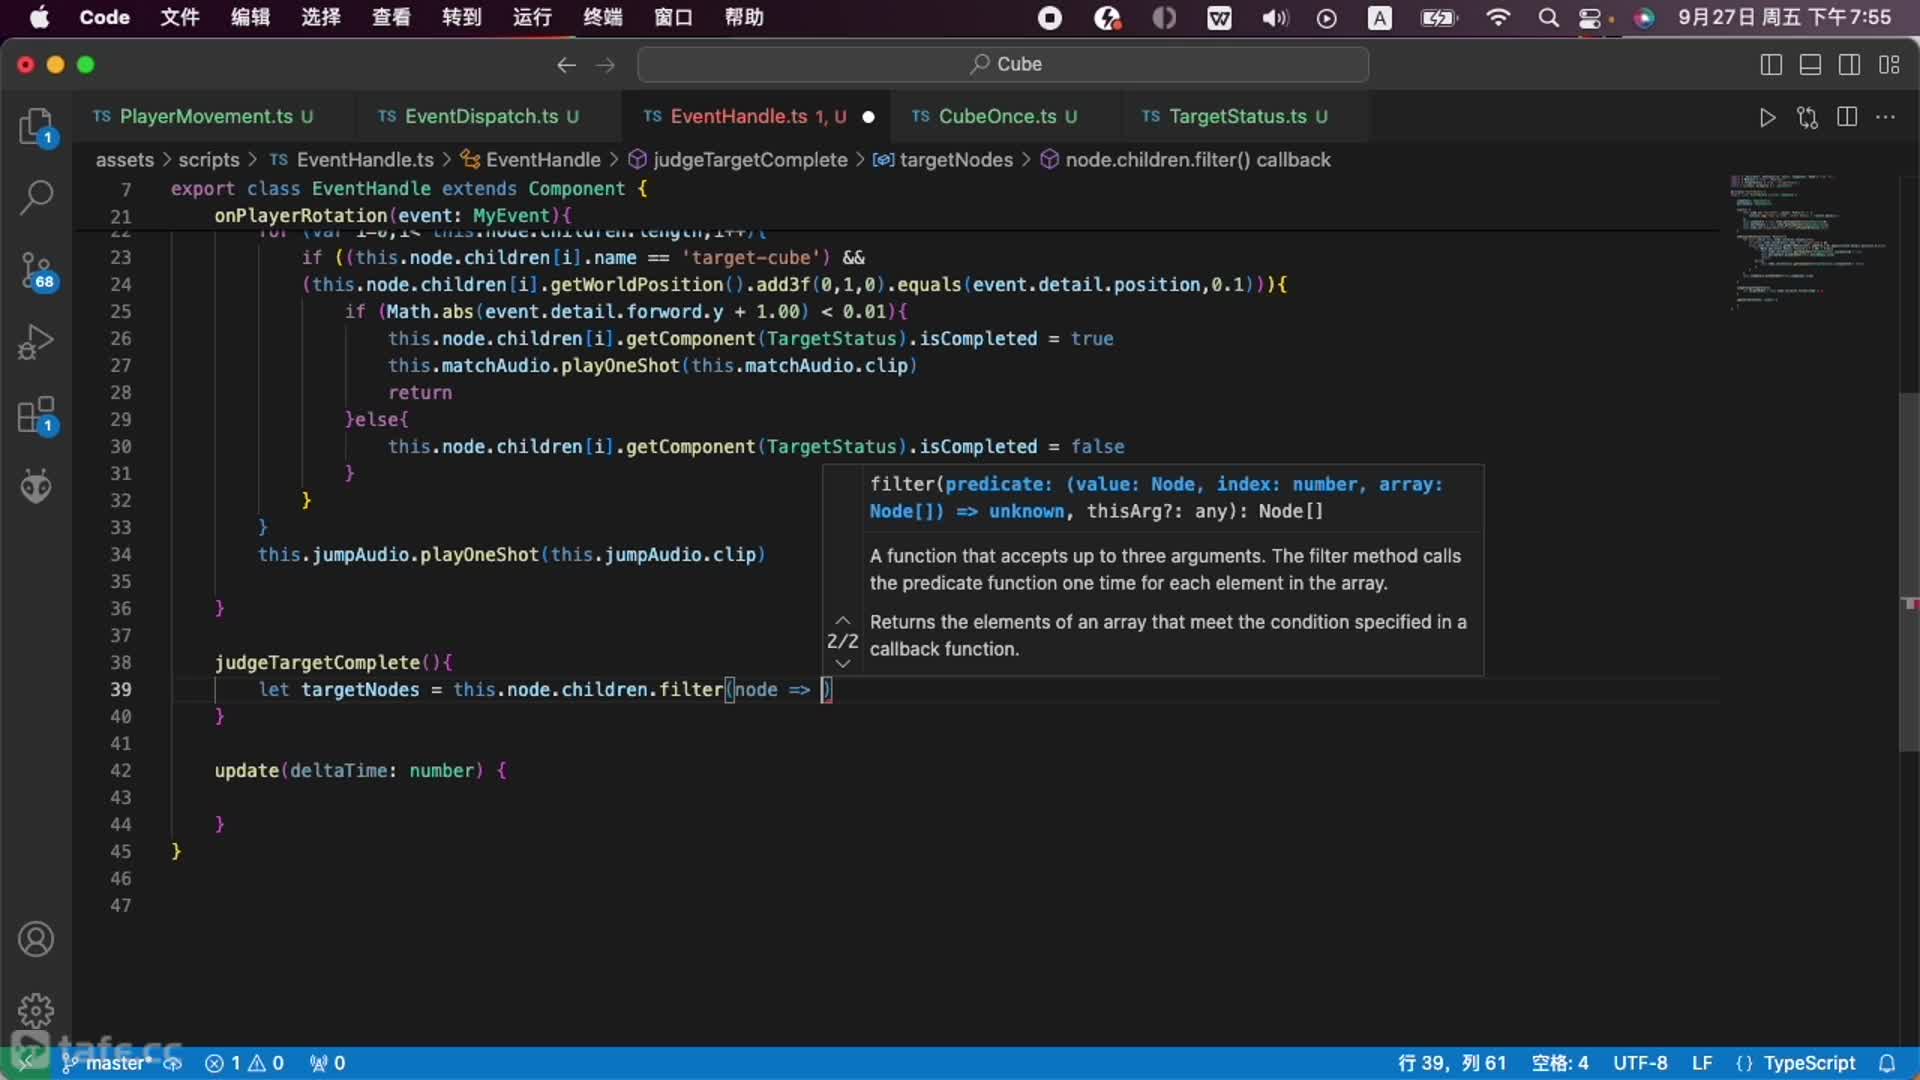
Task: Open Go to Line from 行 39, 列 61
Action: [1451, 1063]
